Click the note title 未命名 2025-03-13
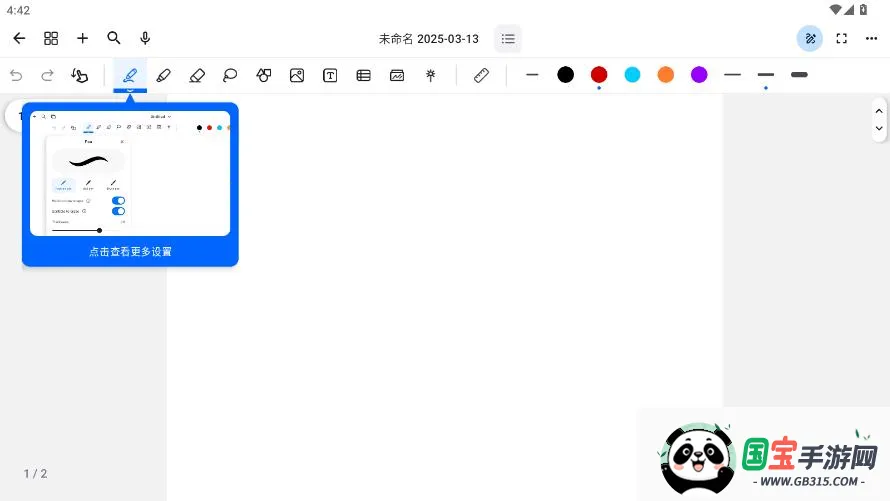This screenshot has height=501, width=890. (429, 39)
